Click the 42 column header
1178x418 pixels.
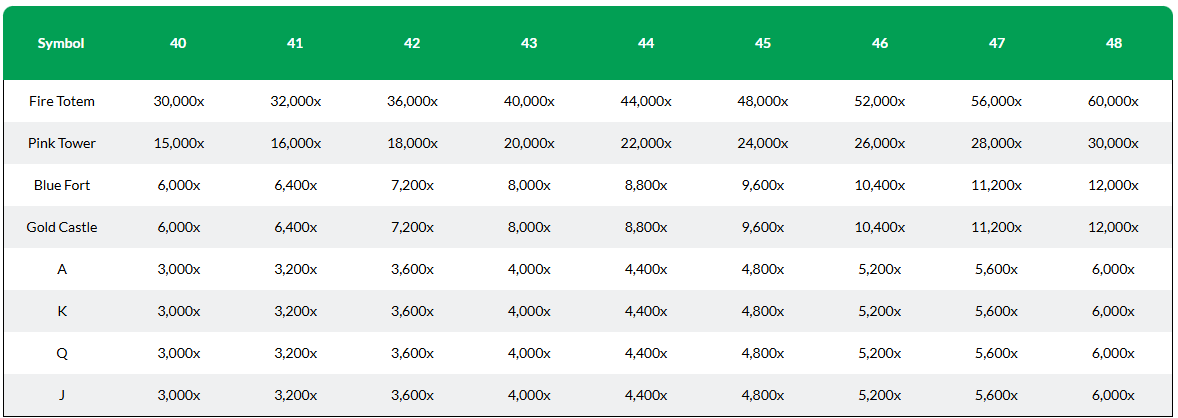(412, 44)
